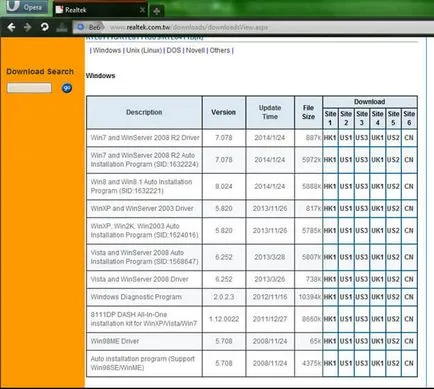Download 8111DP DASH kit from US3

point(361,319)
